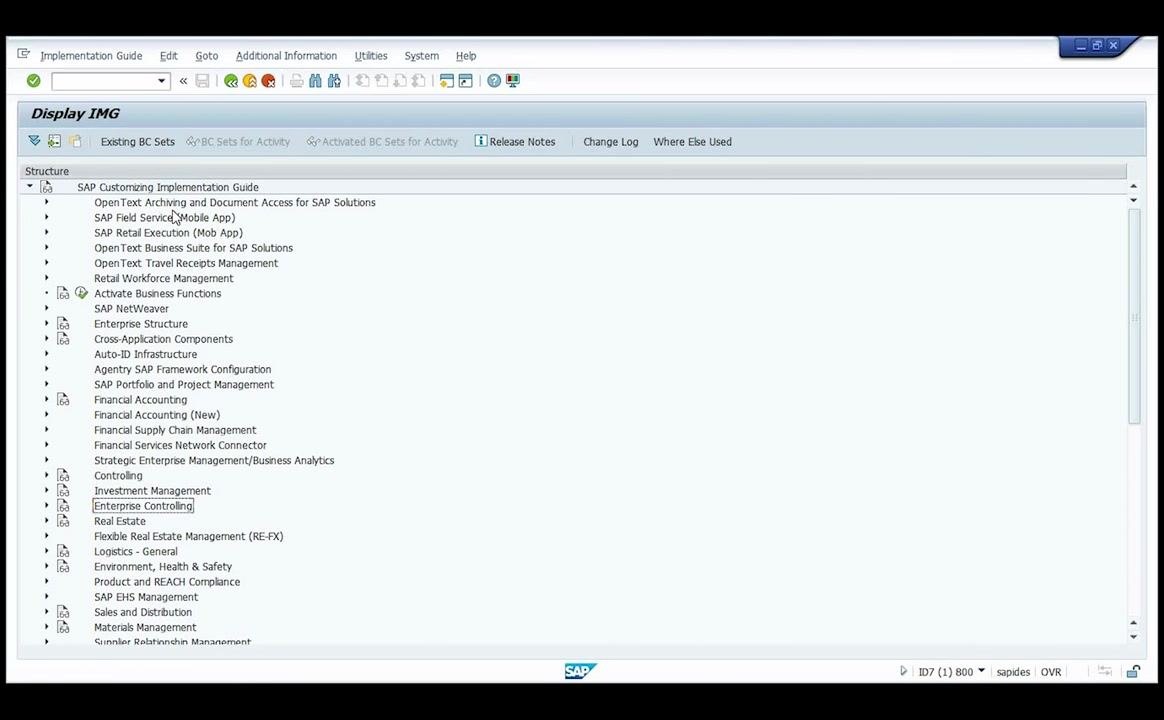Screen dimensions: 1164x720
Task: Open the system ID7 (1) 800 dropdown
Action: tap(981, 671)
